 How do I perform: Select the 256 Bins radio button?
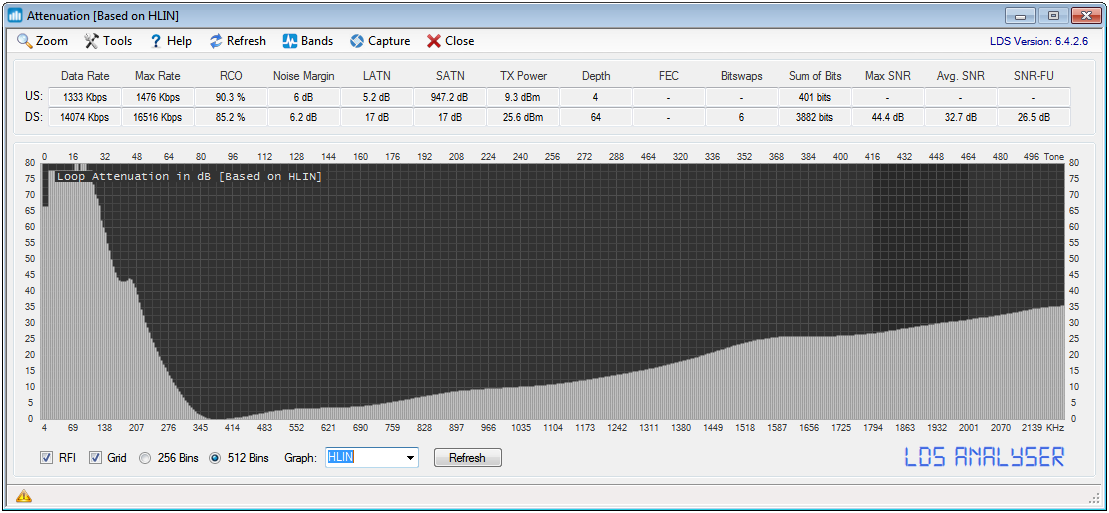(x=146, y=458)
